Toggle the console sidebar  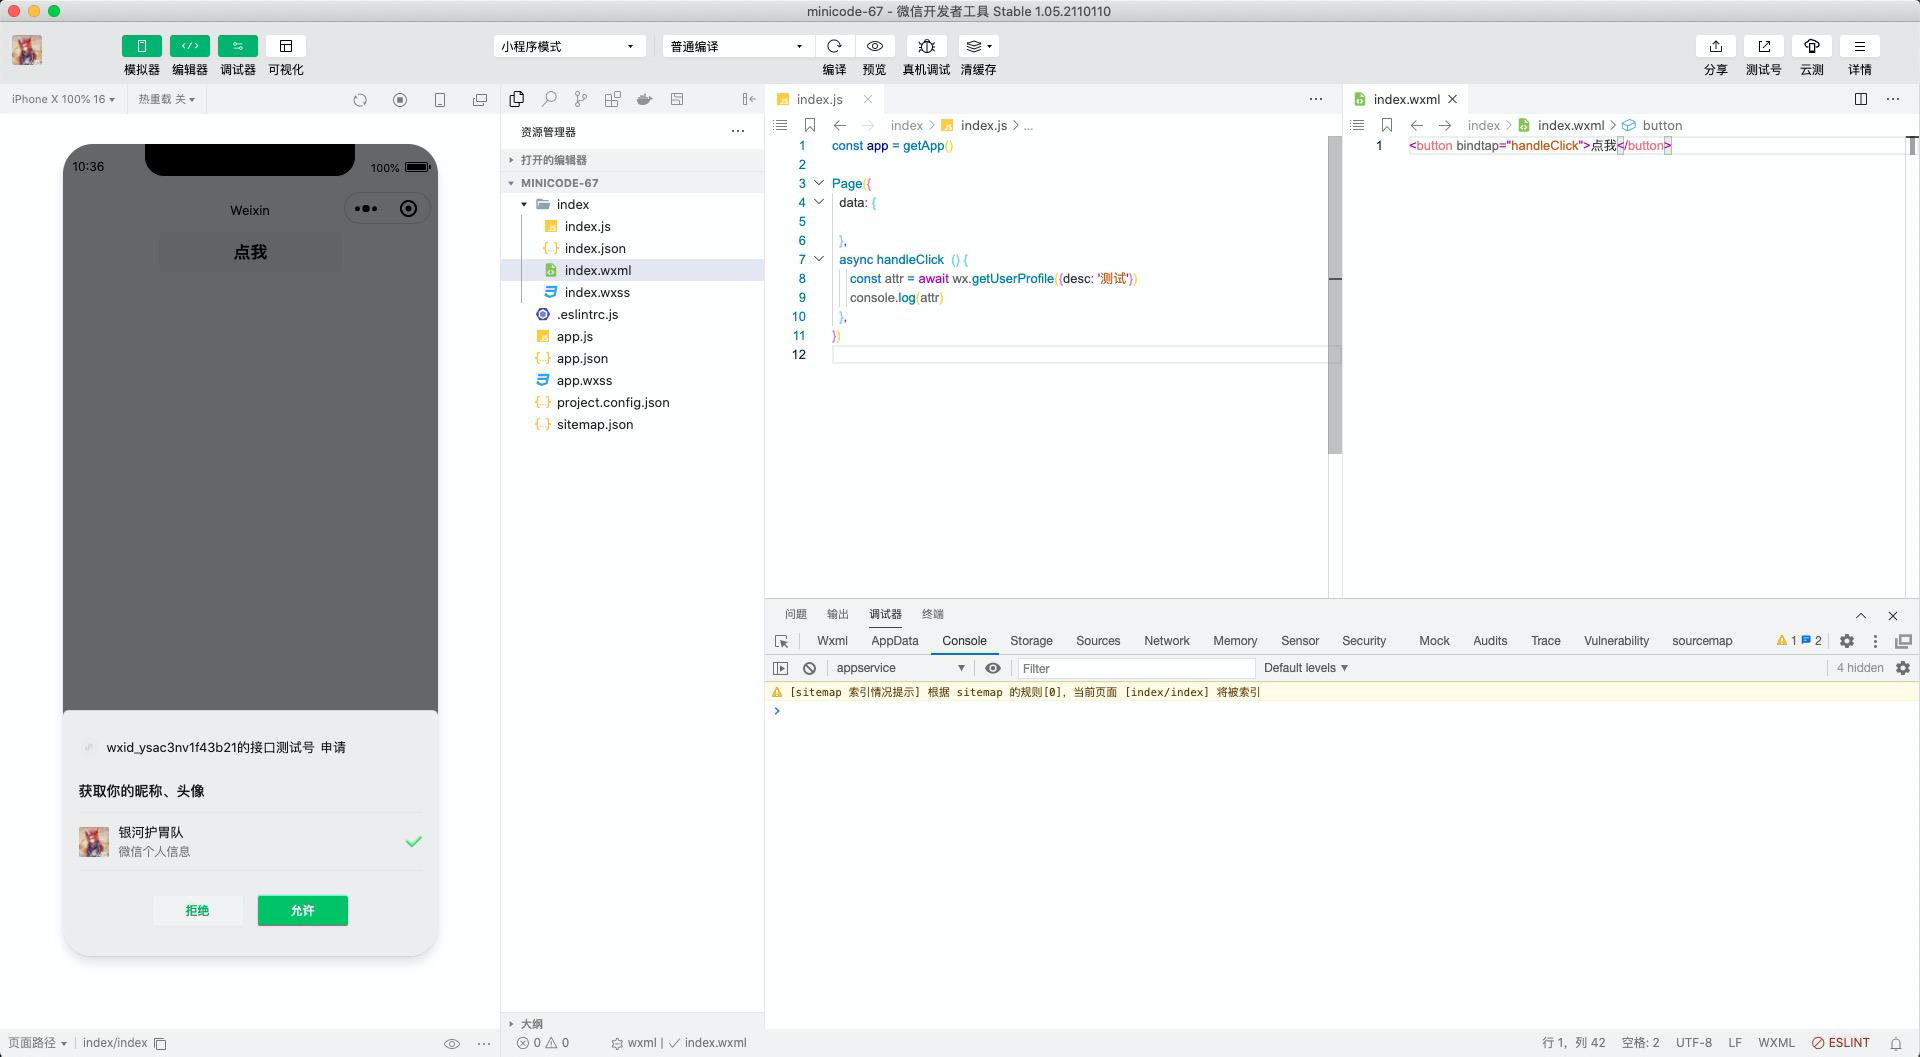click(781, 668)
